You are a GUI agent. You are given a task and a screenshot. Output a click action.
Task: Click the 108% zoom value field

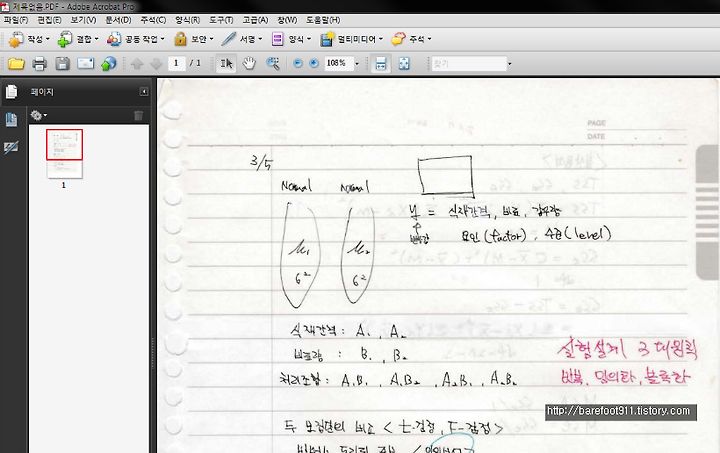pos(339,63)
